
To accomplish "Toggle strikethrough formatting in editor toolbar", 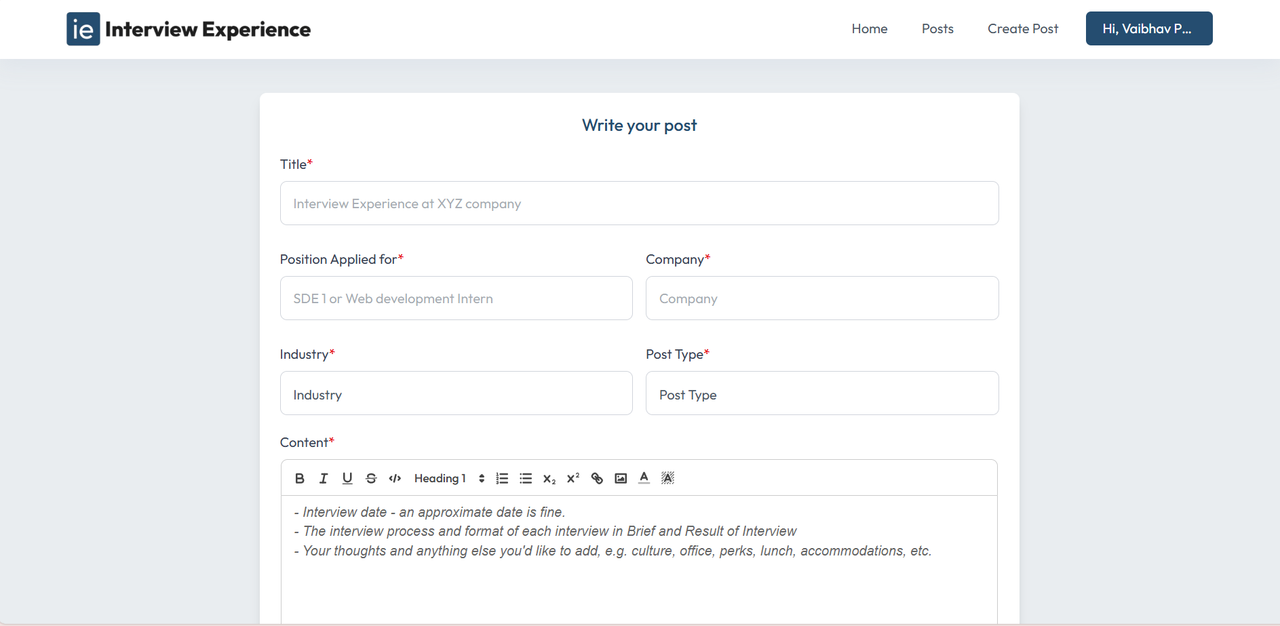I will [x=371, y=478].
